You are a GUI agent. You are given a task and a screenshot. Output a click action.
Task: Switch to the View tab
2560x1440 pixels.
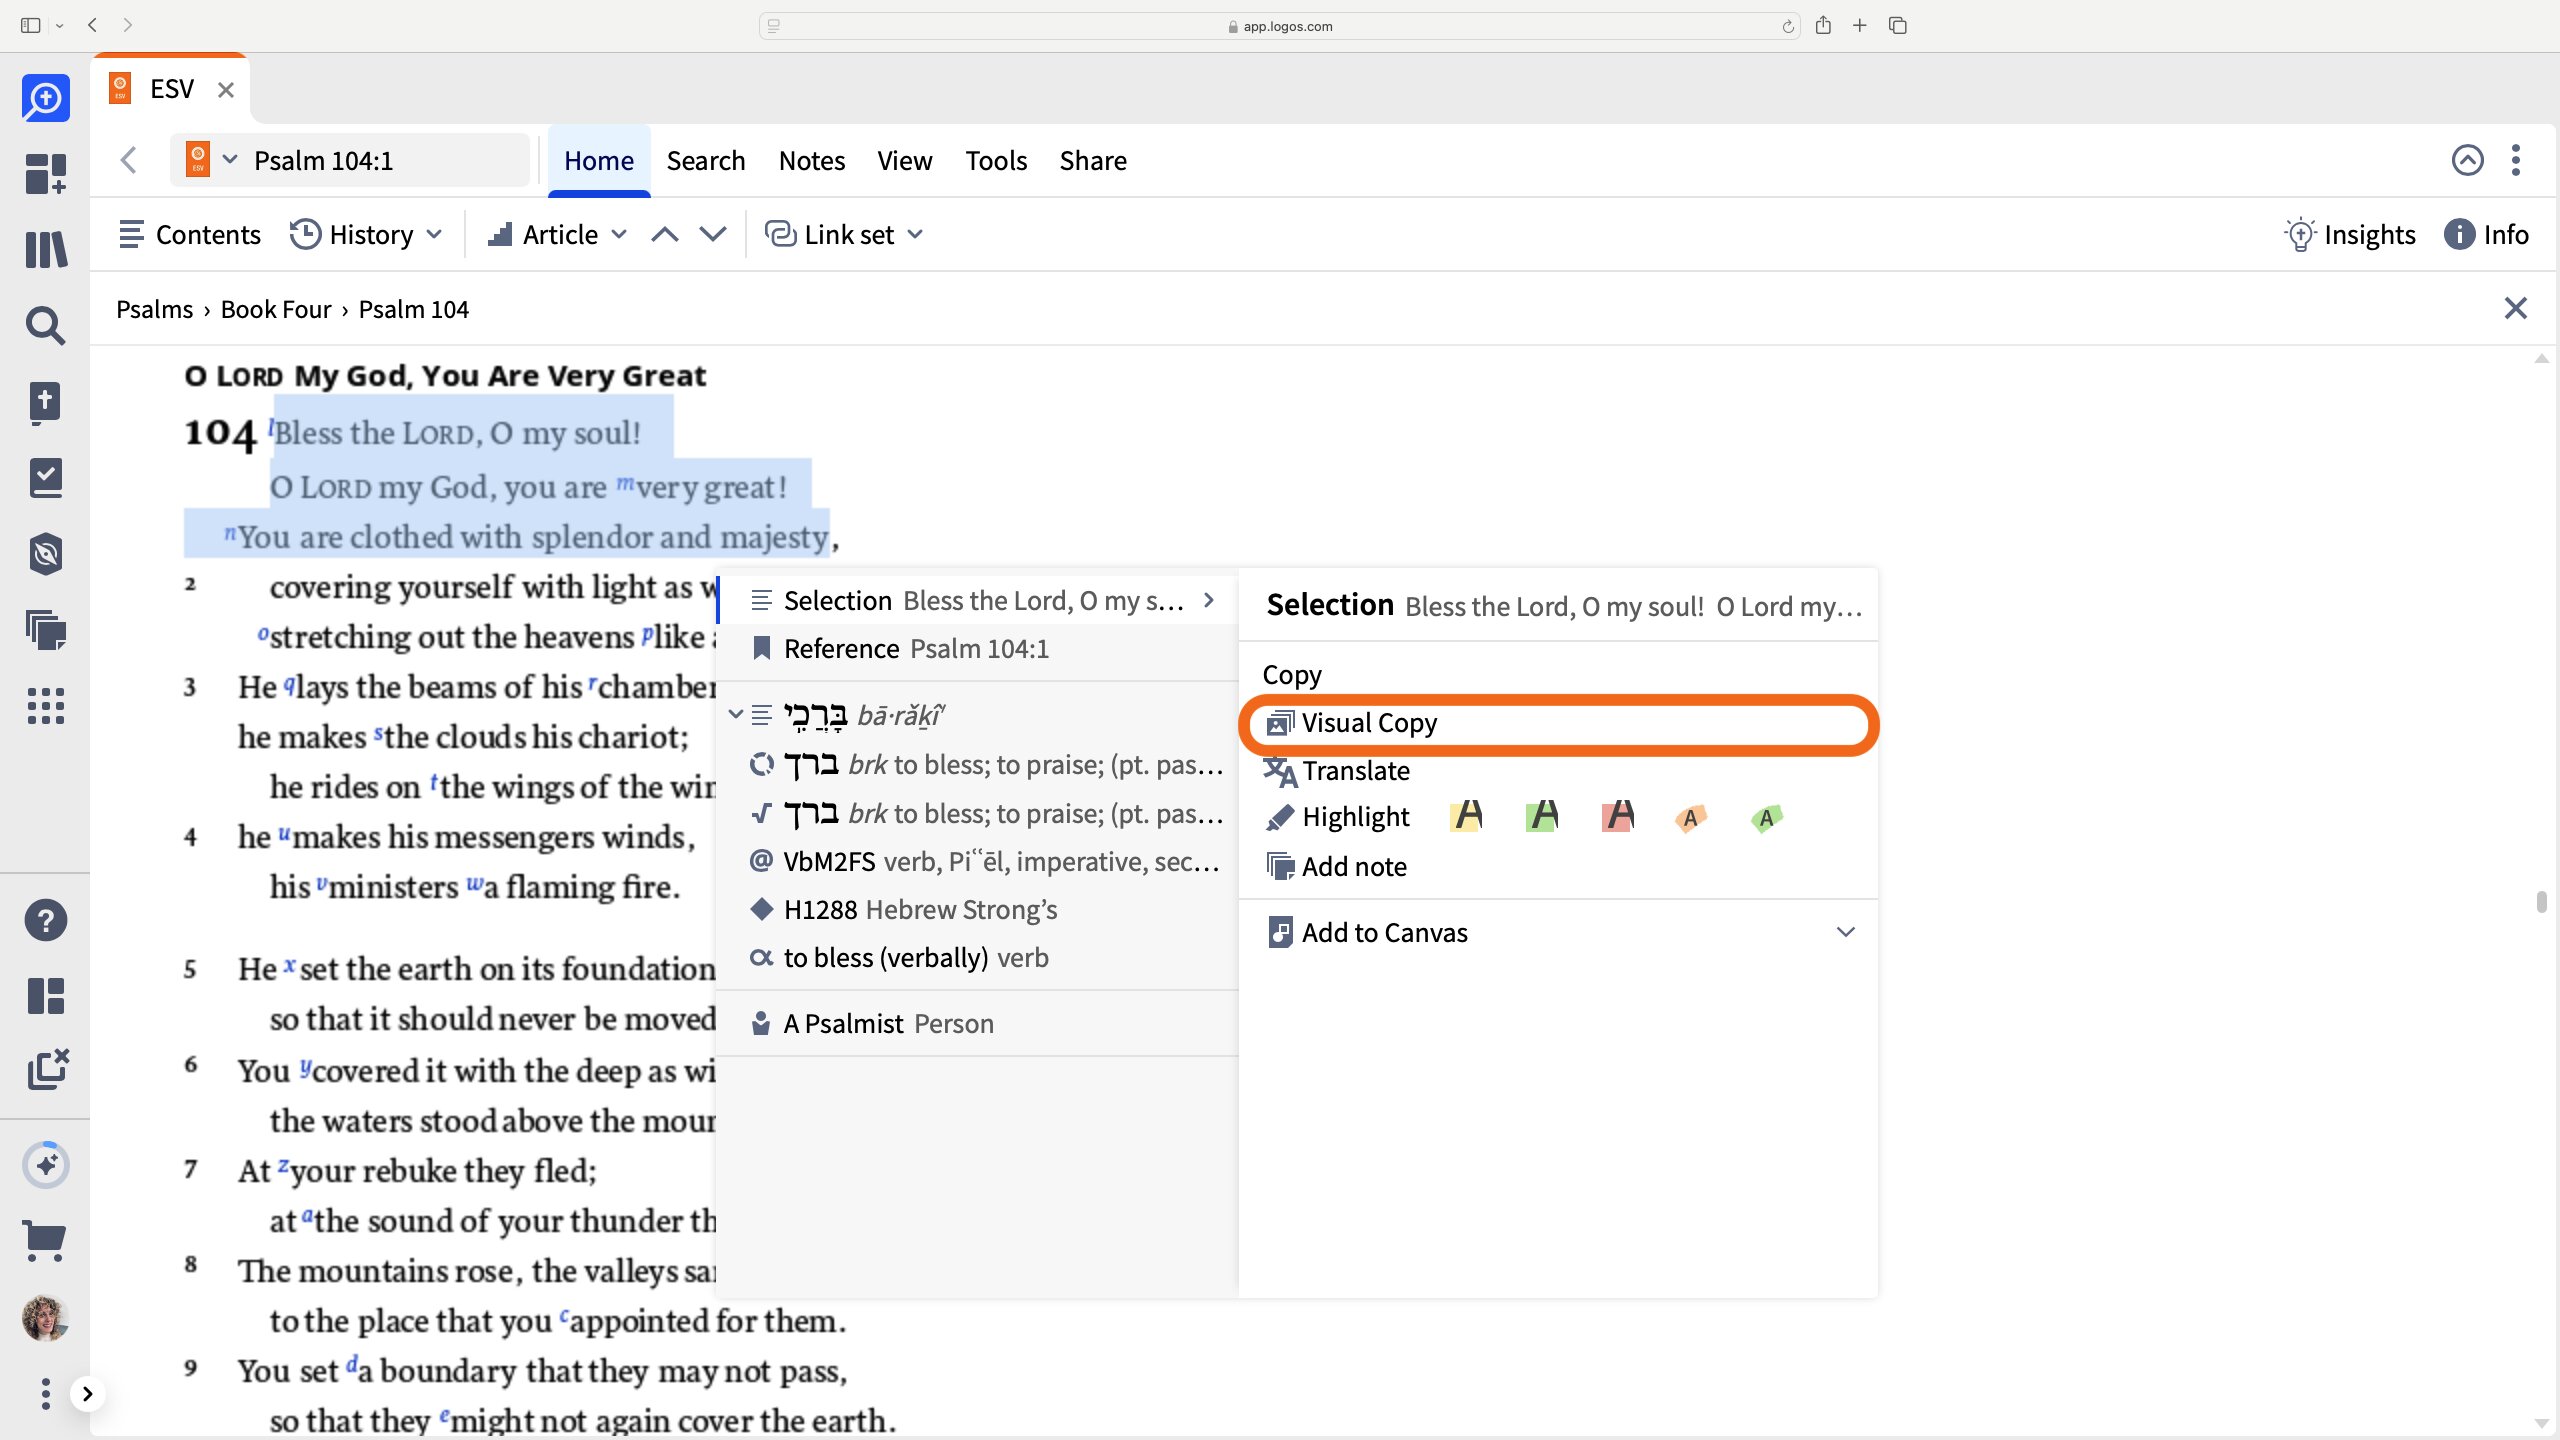click(x=905, y=161)
